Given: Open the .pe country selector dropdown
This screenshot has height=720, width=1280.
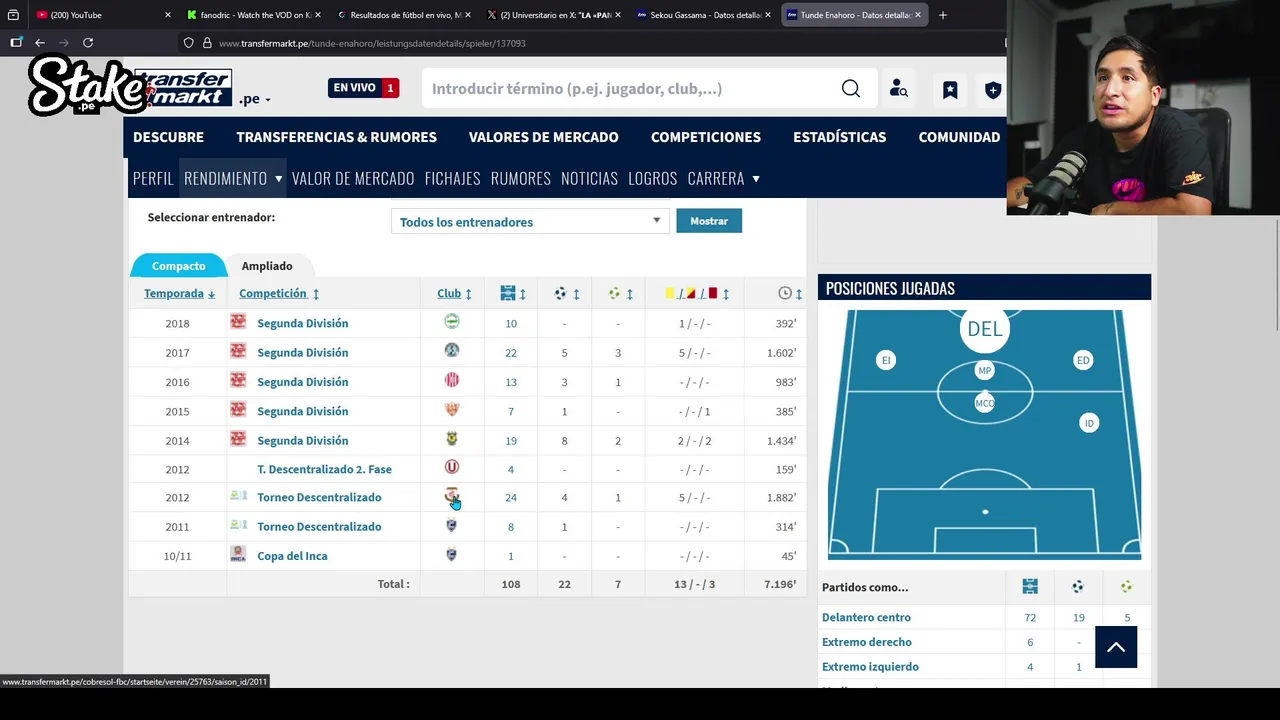Looking at the screenshot, I should tap(254, 99).
